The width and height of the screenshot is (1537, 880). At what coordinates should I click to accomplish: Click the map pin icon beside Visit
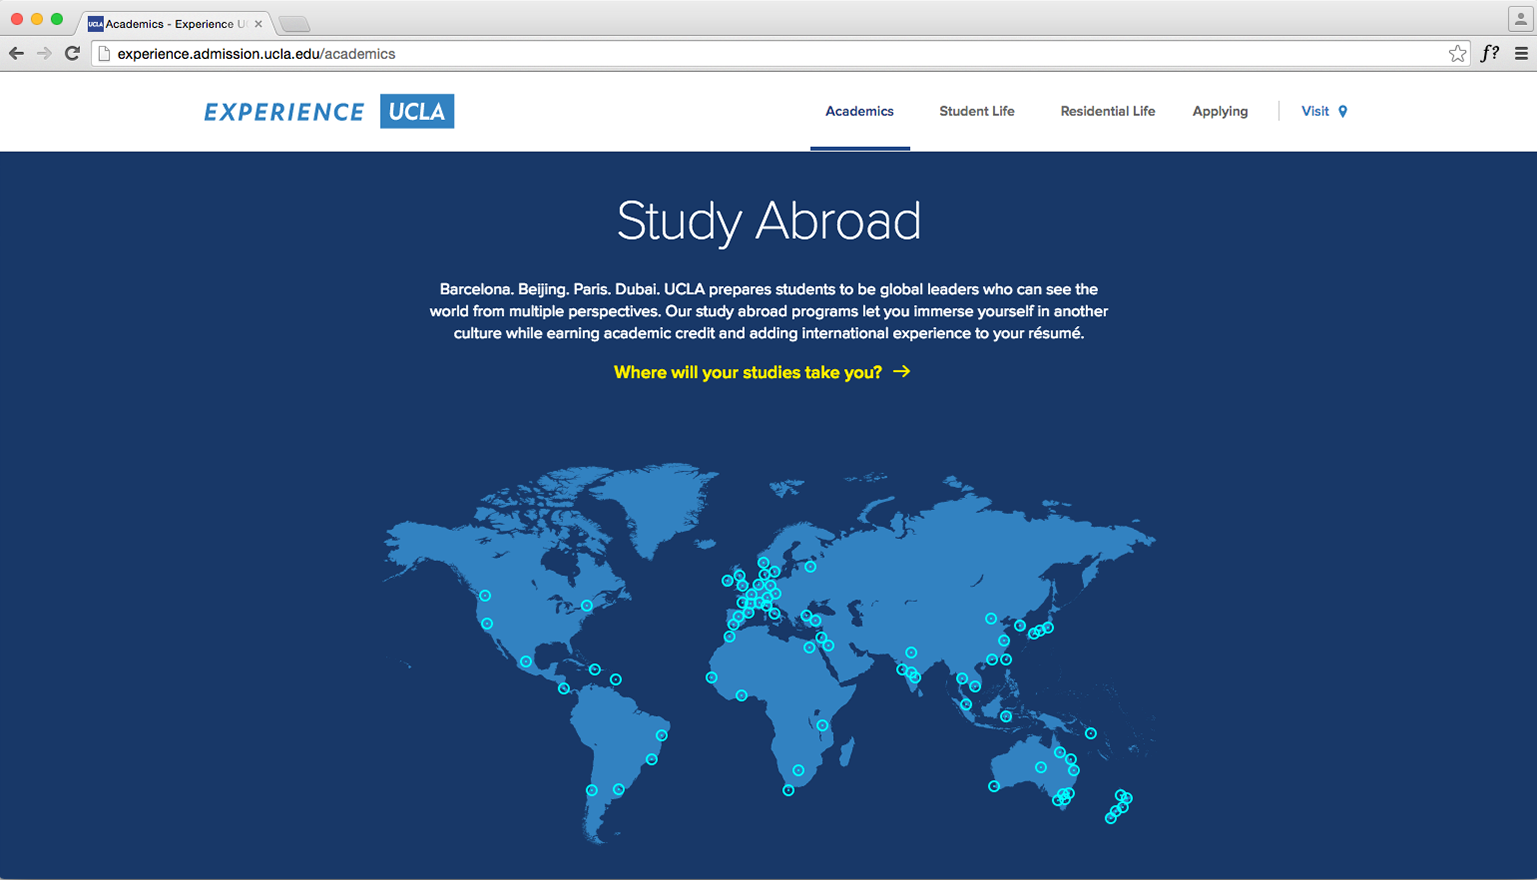click(1343, 111)
